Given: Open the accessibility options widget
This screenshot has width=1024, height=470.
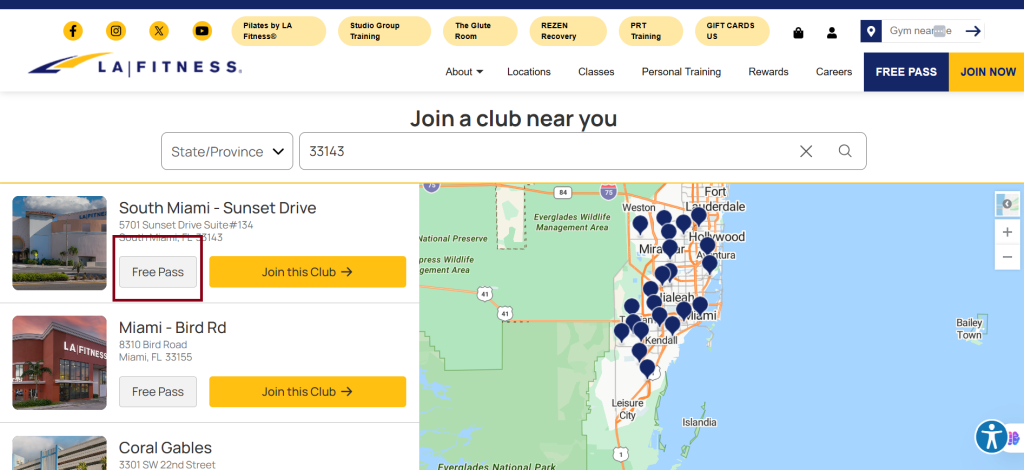Looking at the screenshot, I should (x=992, y=436).
